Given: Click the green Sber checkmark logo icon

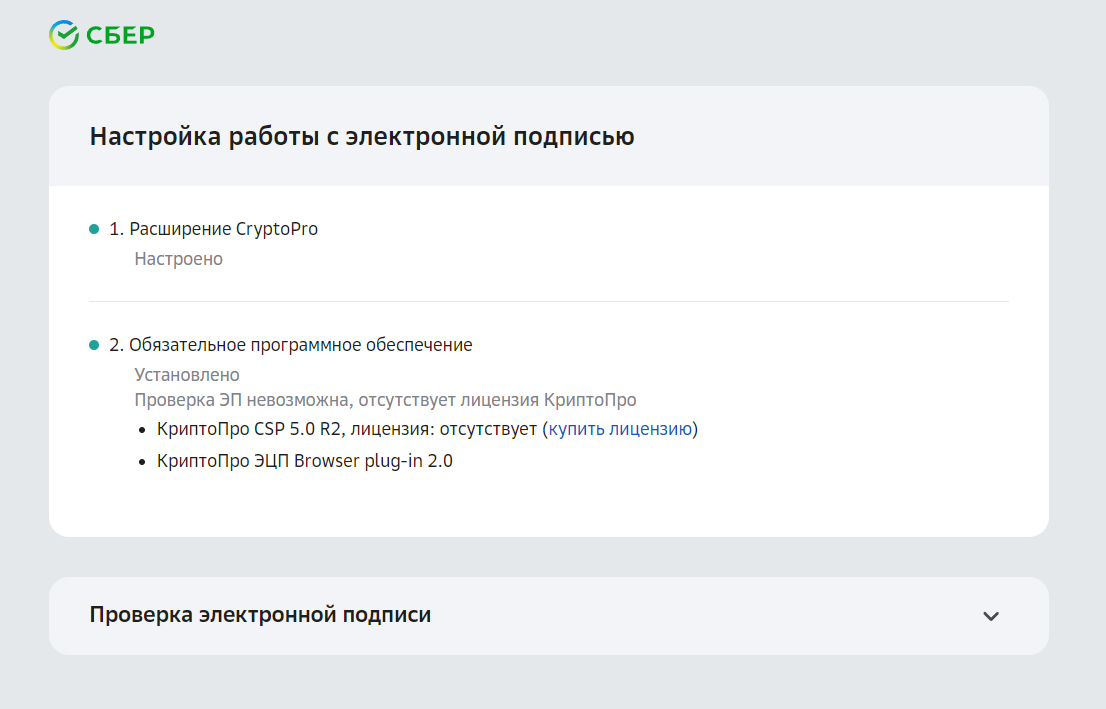Looking at the screenshot, I should click(x=63, y=35).
